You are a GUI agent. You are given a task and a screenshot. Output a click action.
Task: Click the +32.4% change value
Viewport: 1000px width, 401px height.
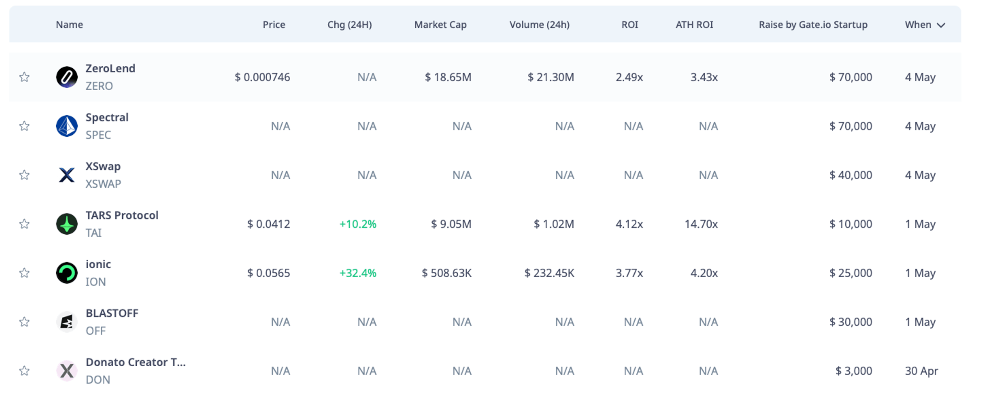pyautogui.click(x=358, y=273)
